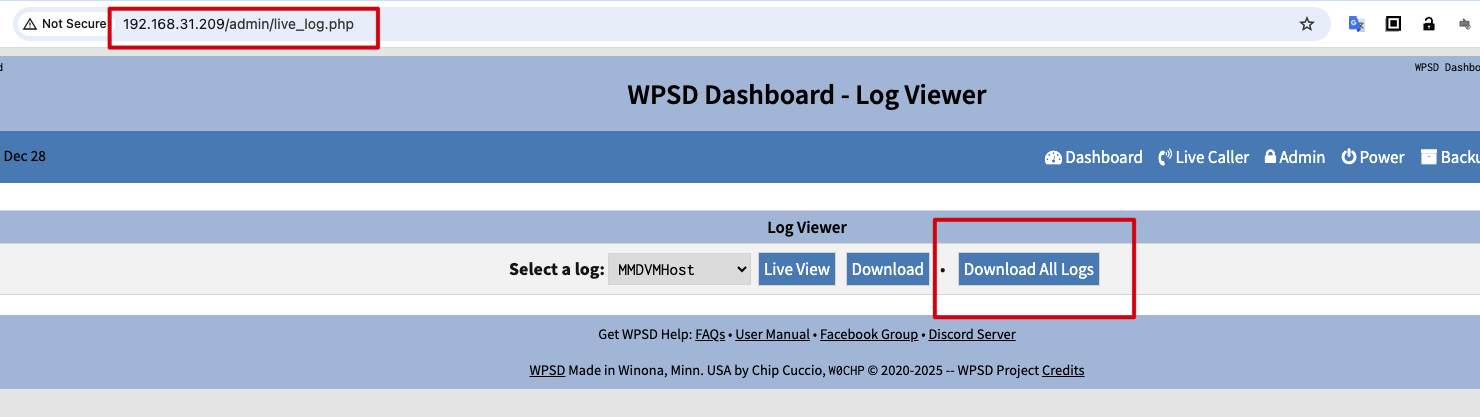Open Dashboard from the navigation bar
1480x417 pixels.
click(1093, 157)
